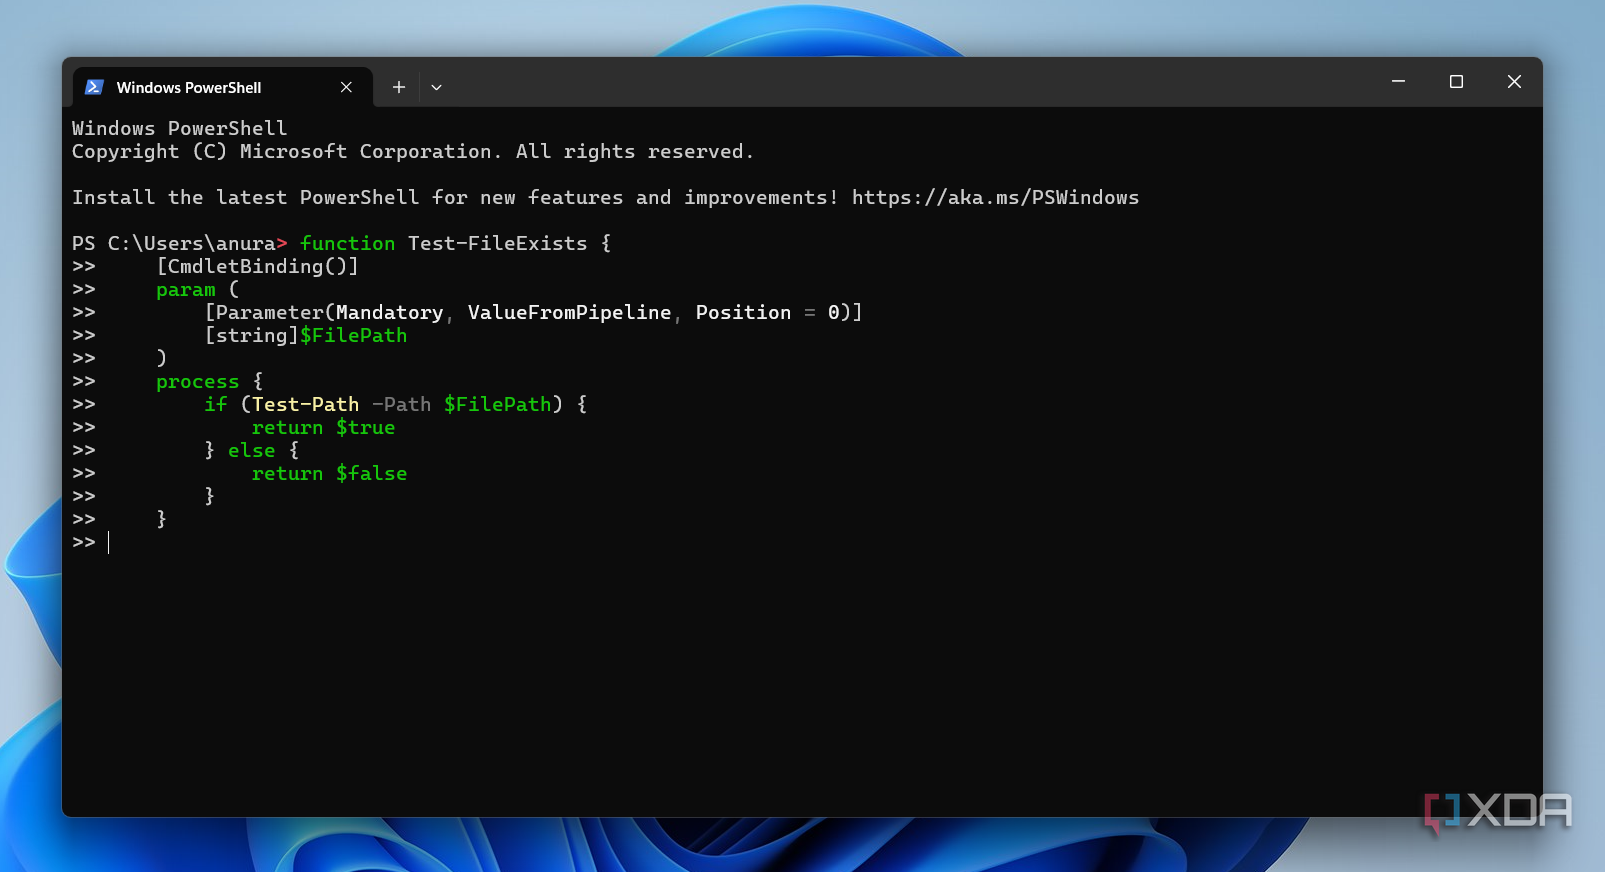Select the Windows PowerShell tab

[x=223, y=87]
